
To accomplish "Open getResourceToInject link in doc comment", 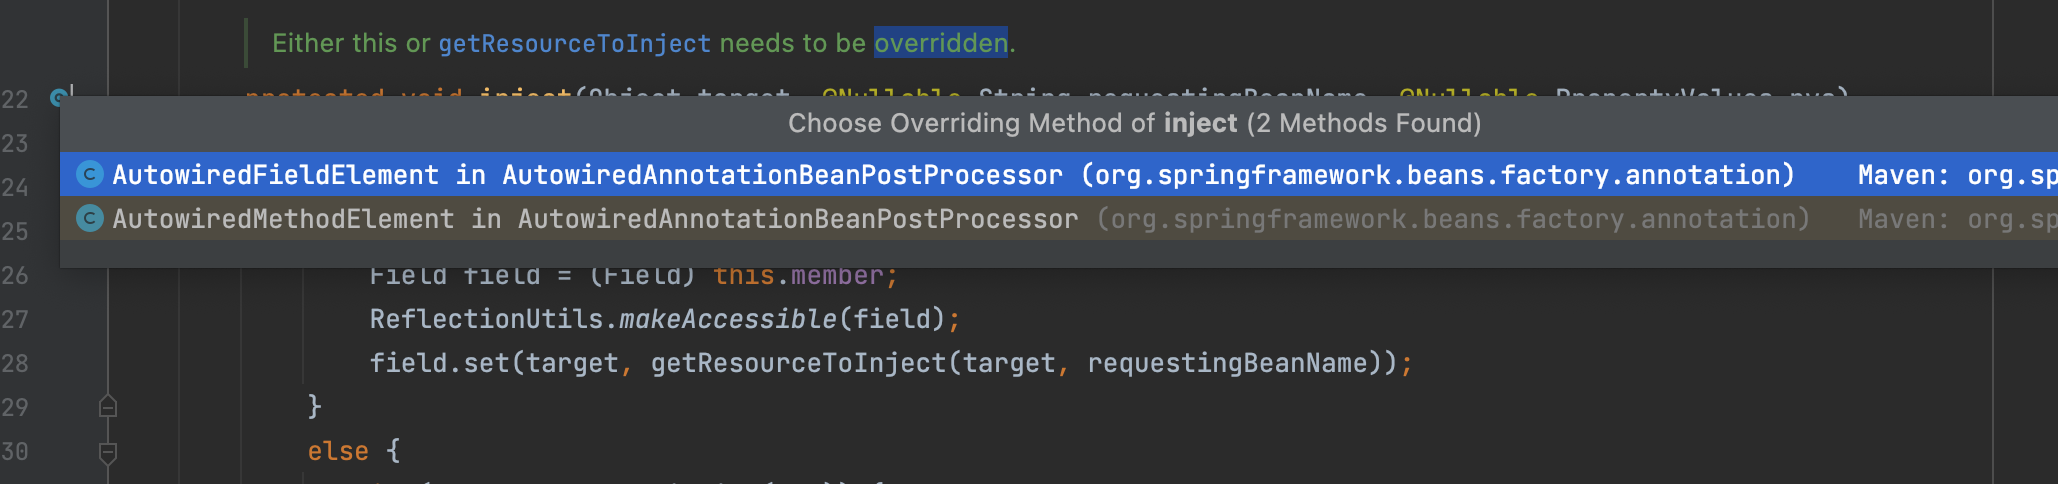I will 574,43.
